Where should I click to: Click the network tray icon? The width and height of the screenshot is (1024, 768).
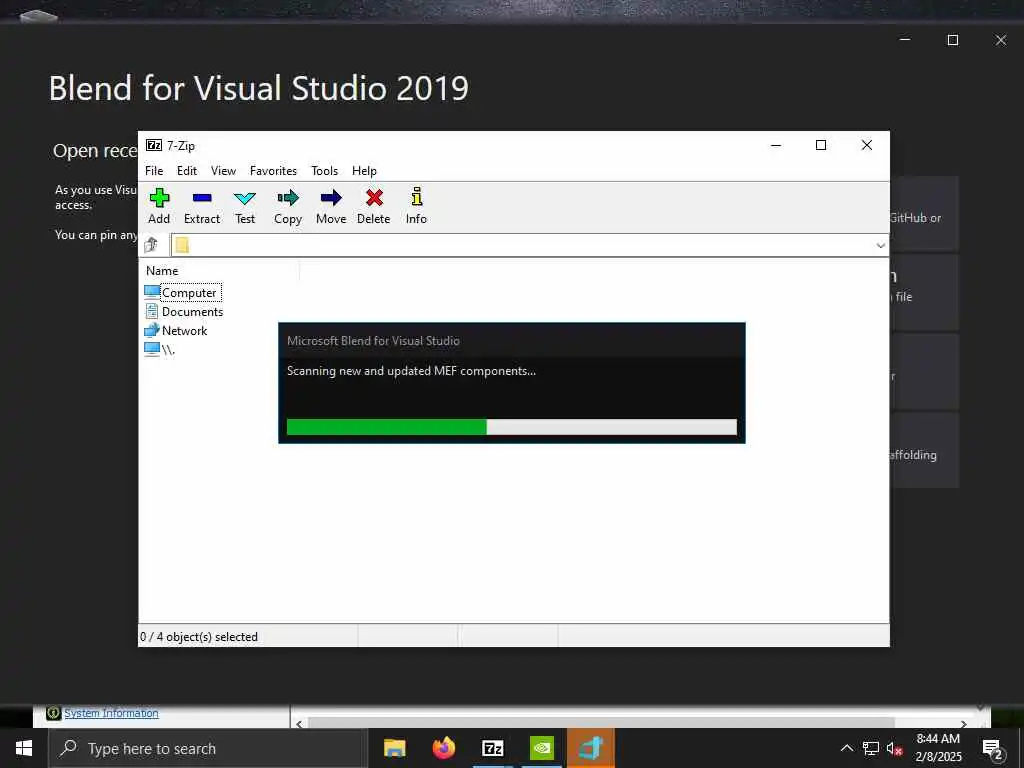(871, 748)
